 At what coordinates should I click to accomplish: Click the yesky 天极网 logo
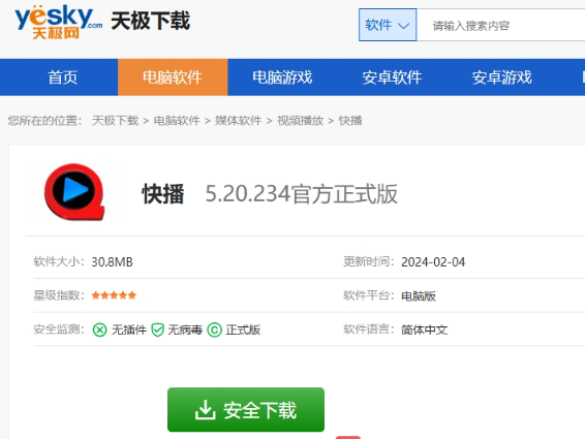tap(58, 22)
